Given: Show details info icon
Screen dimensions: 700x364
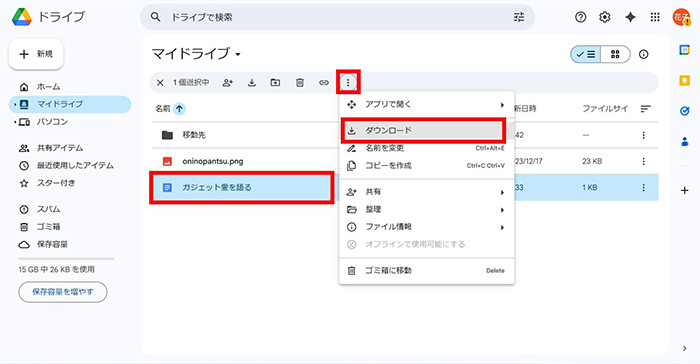Looking at the screenshot, I should (x=643, y=54).
